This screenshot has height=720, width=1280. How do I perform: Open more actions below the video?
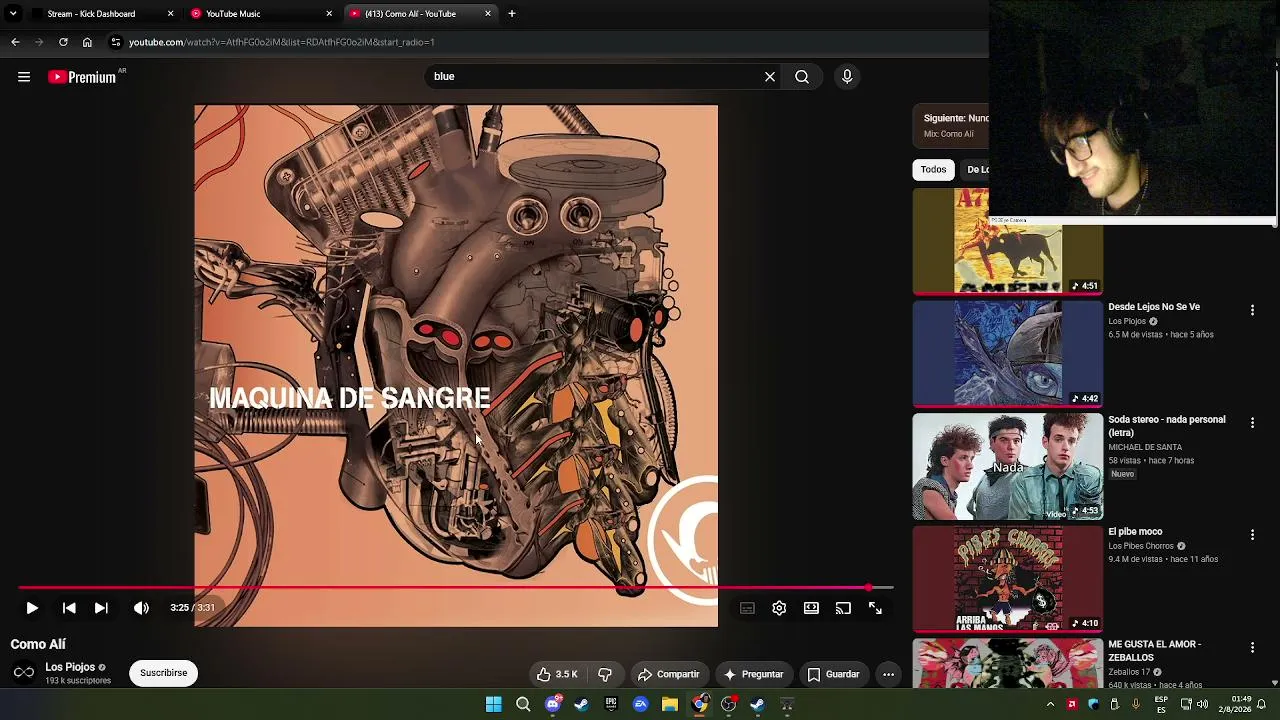(x=888, y=675)
